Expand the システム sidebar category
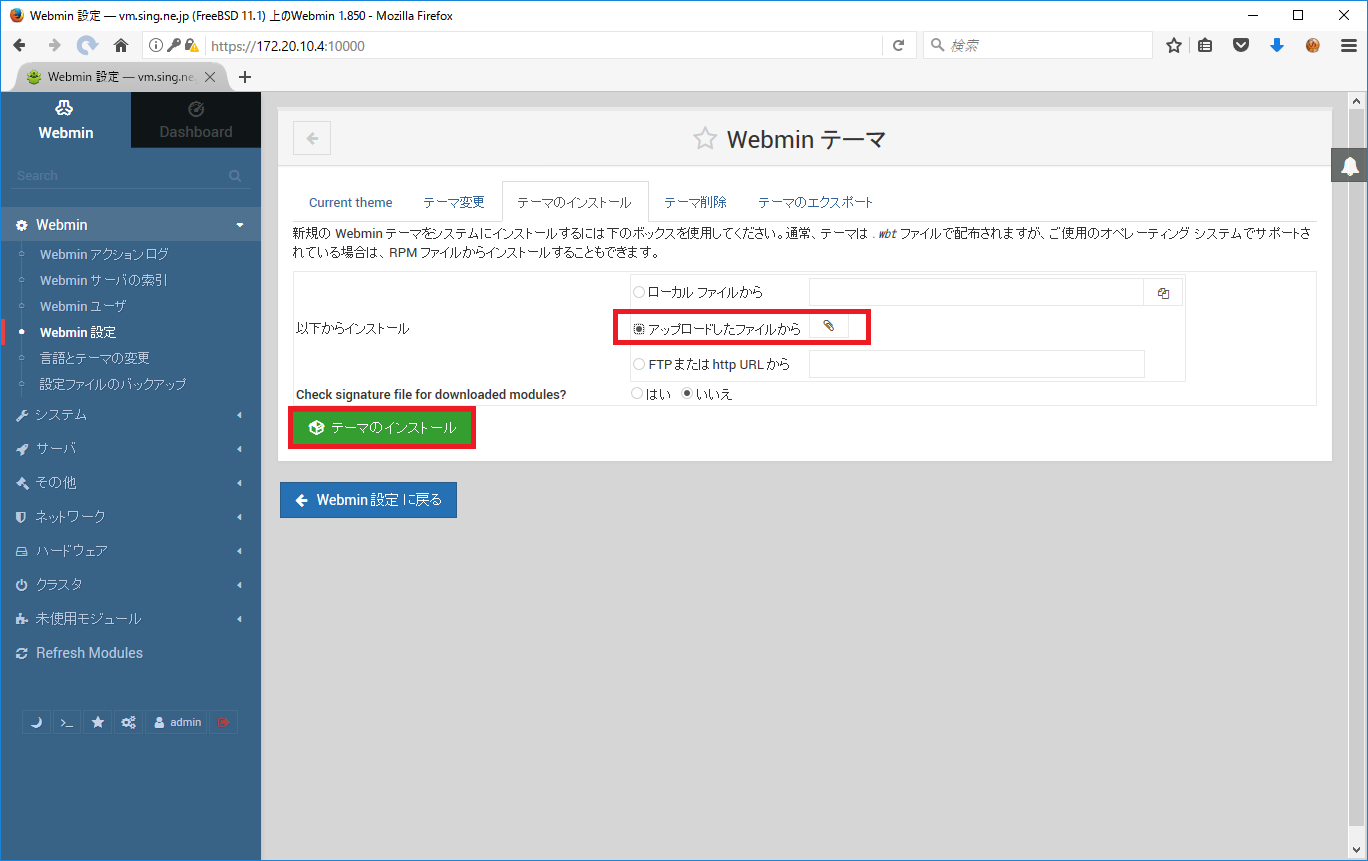 [x=131, y=415]
